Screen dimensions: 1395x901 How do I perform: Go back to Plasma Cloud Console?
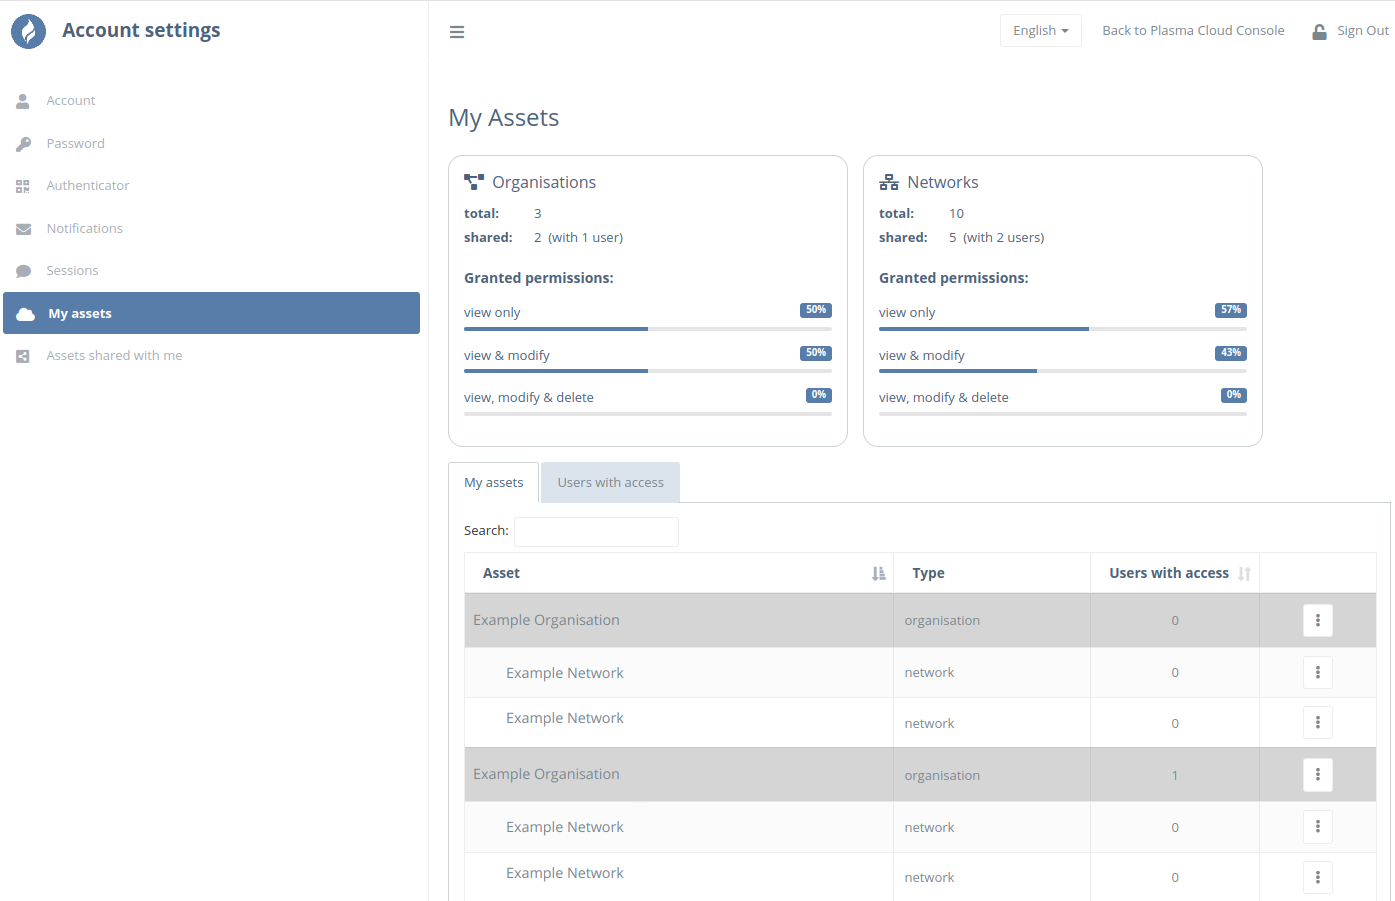point(1193,31)
